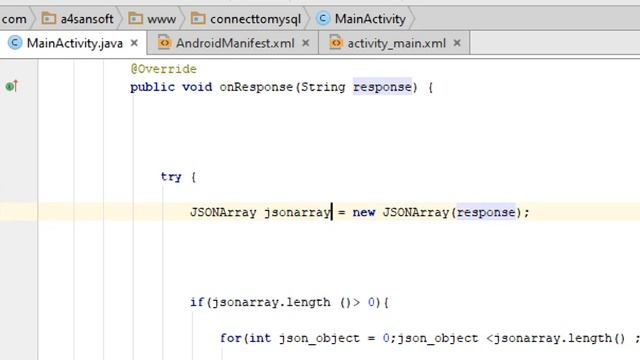Click the public keyword

click(x=153, y=87)
